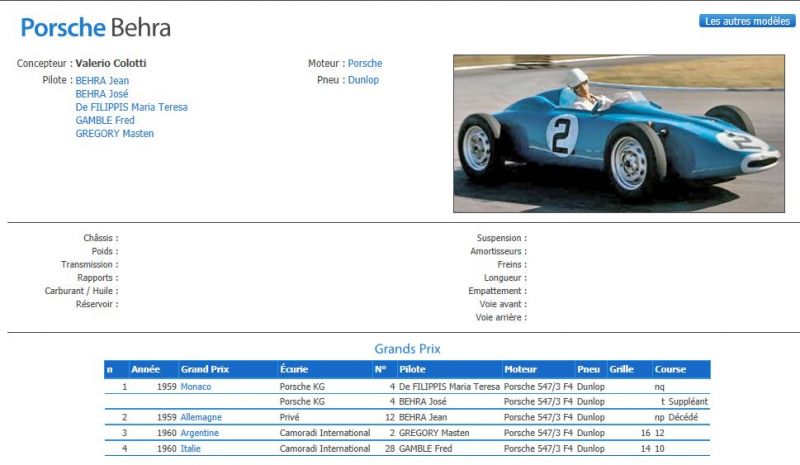Click the 'Porsche Behra' page title

point(95,28)
